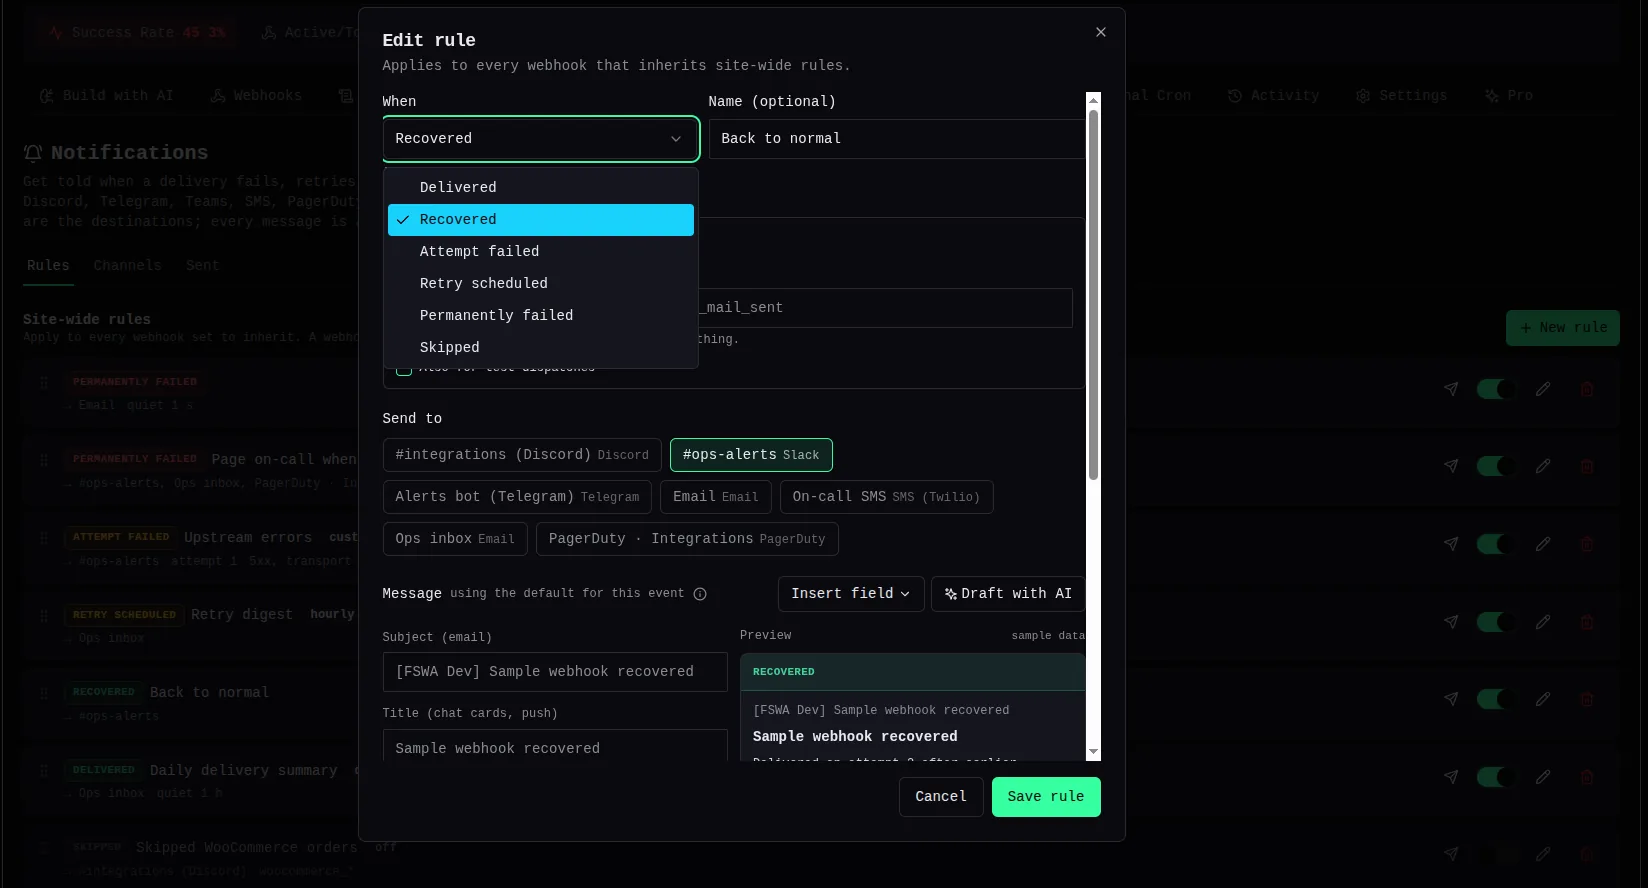This screenshot has width=1648, height=888.
Task: Switch to the Channels tab
Action: (x=127, y=266)
